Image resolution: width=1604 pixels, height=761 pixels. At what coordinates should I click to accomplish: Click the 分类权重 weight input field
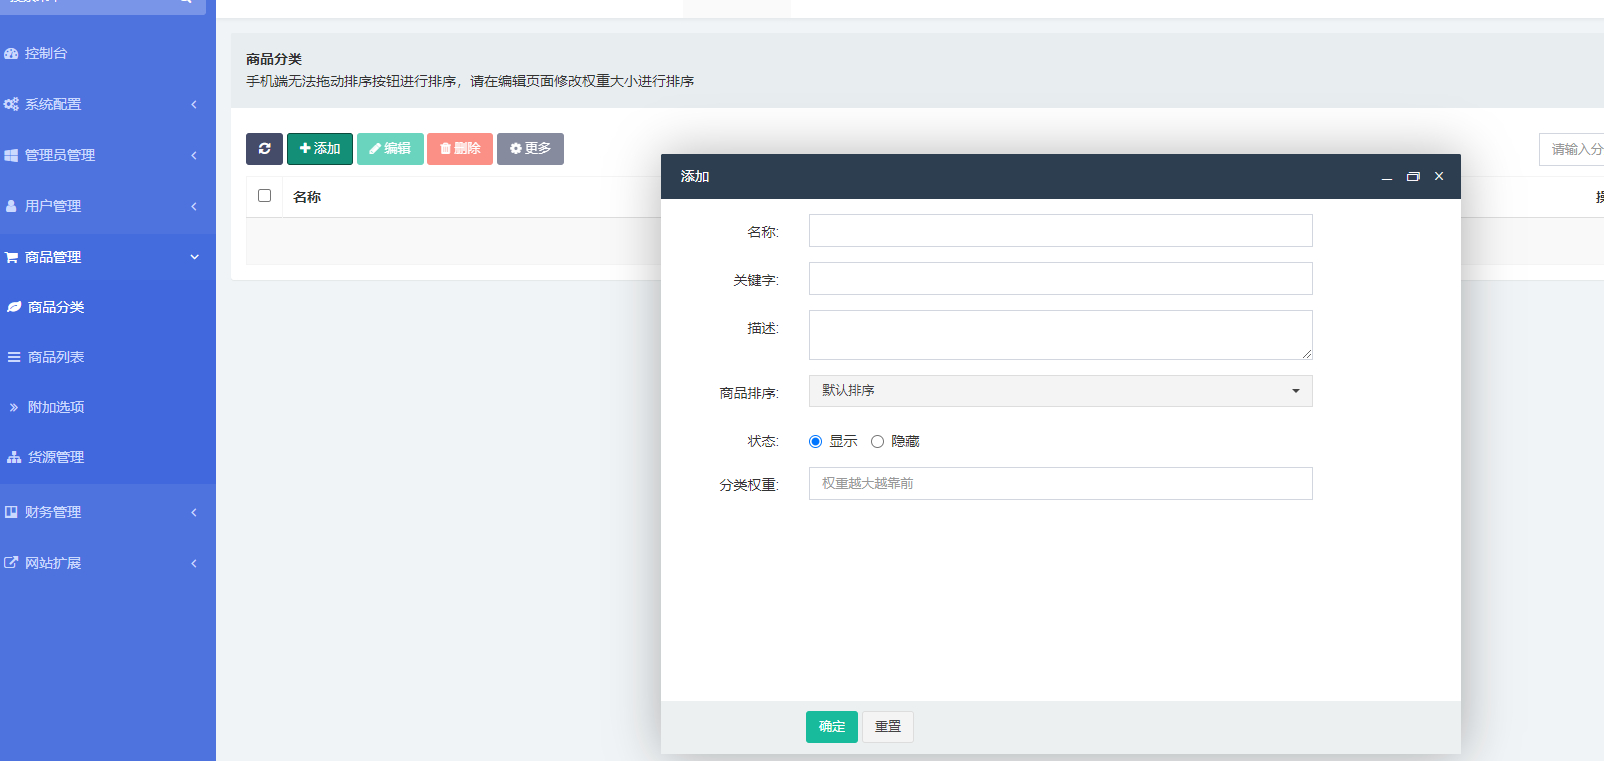pos(1060,484)
